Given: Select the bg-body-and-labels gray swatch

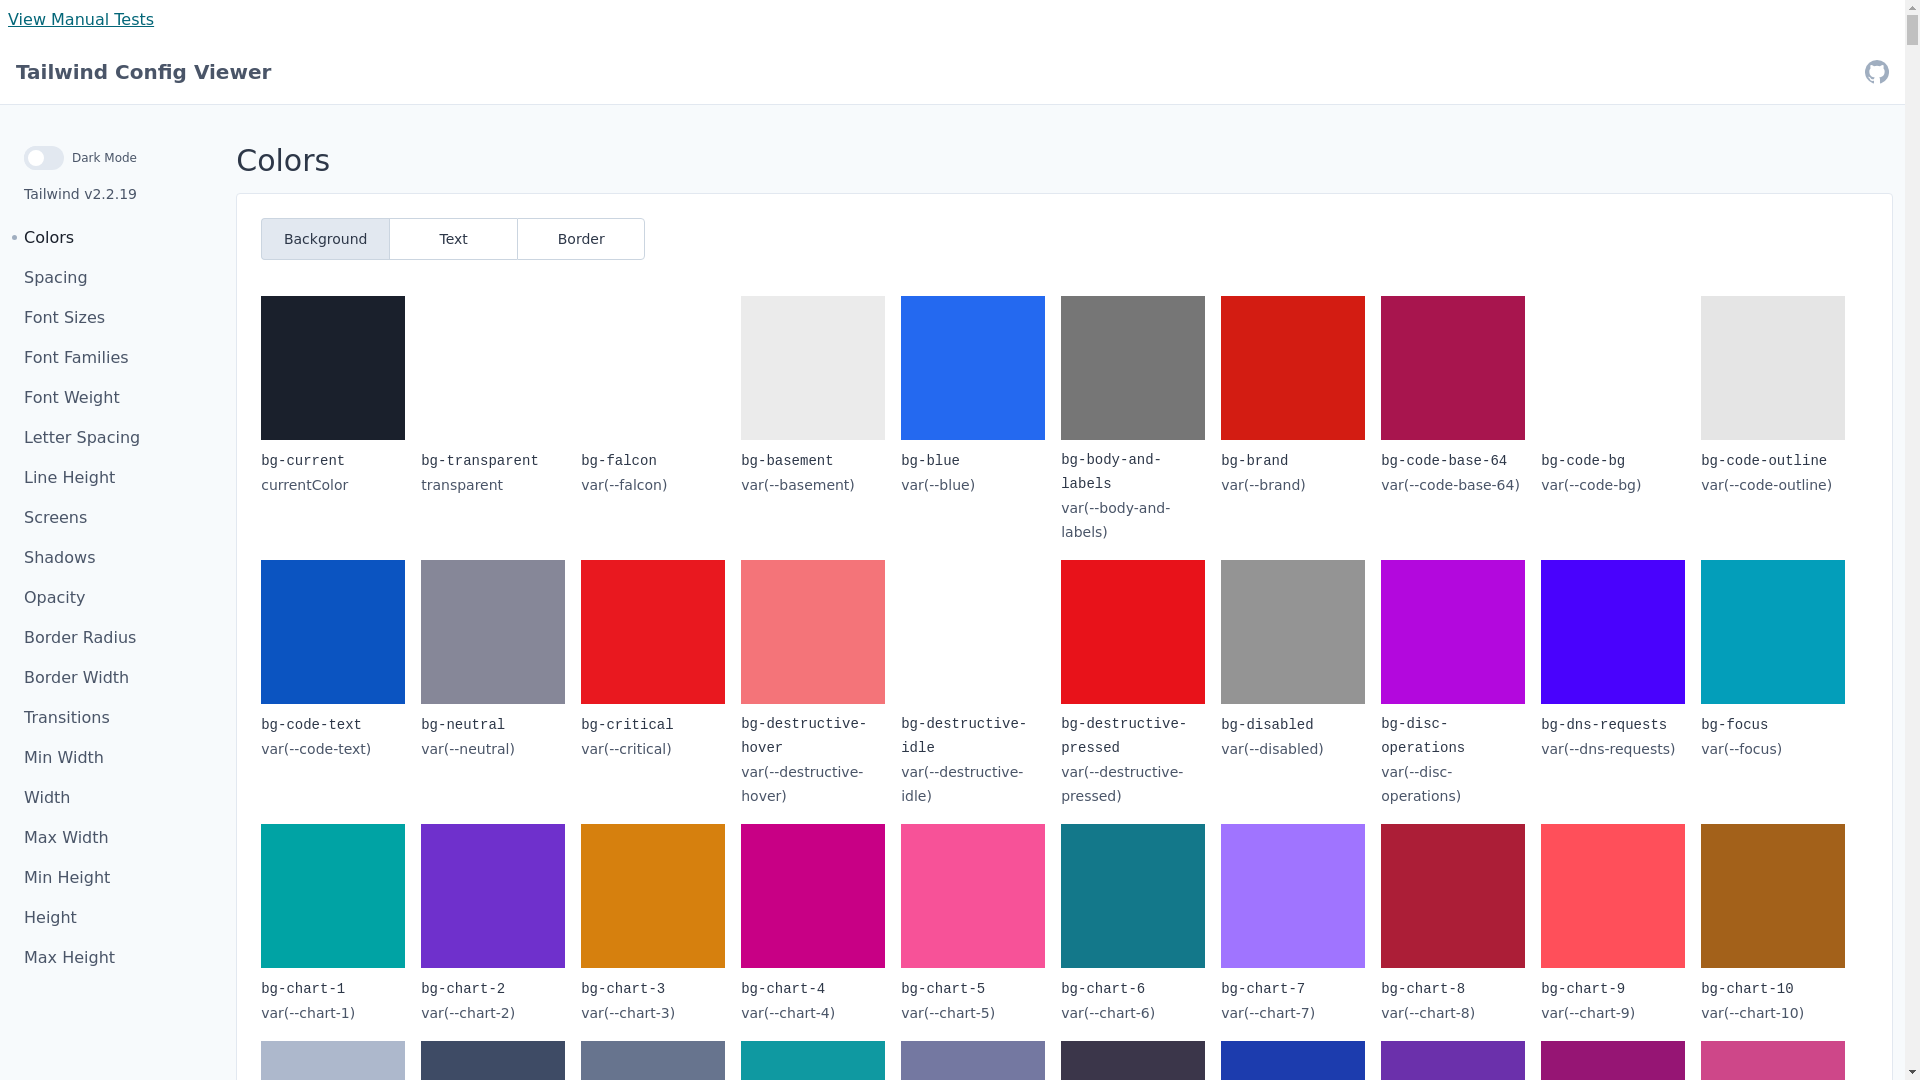Looking at the screenshot, I should pos(1133,368).
